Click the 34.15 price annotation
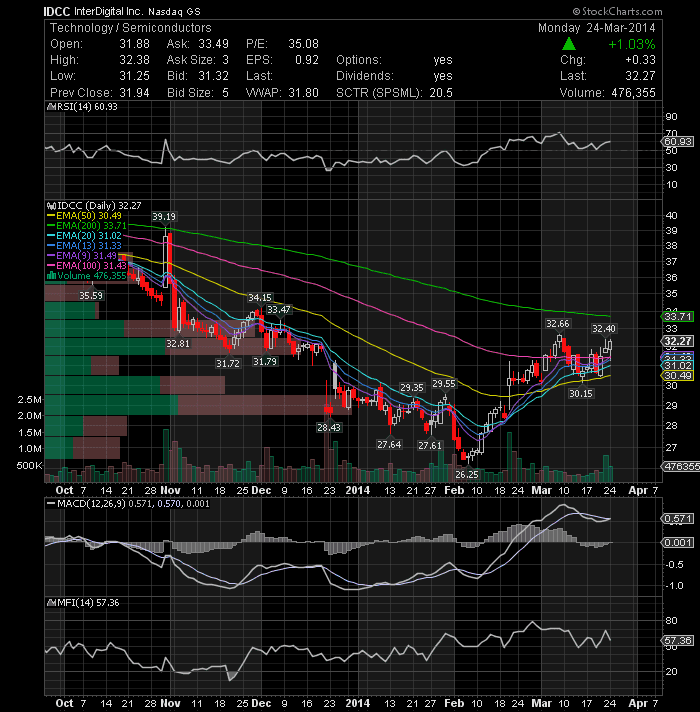 coord(260,297)
